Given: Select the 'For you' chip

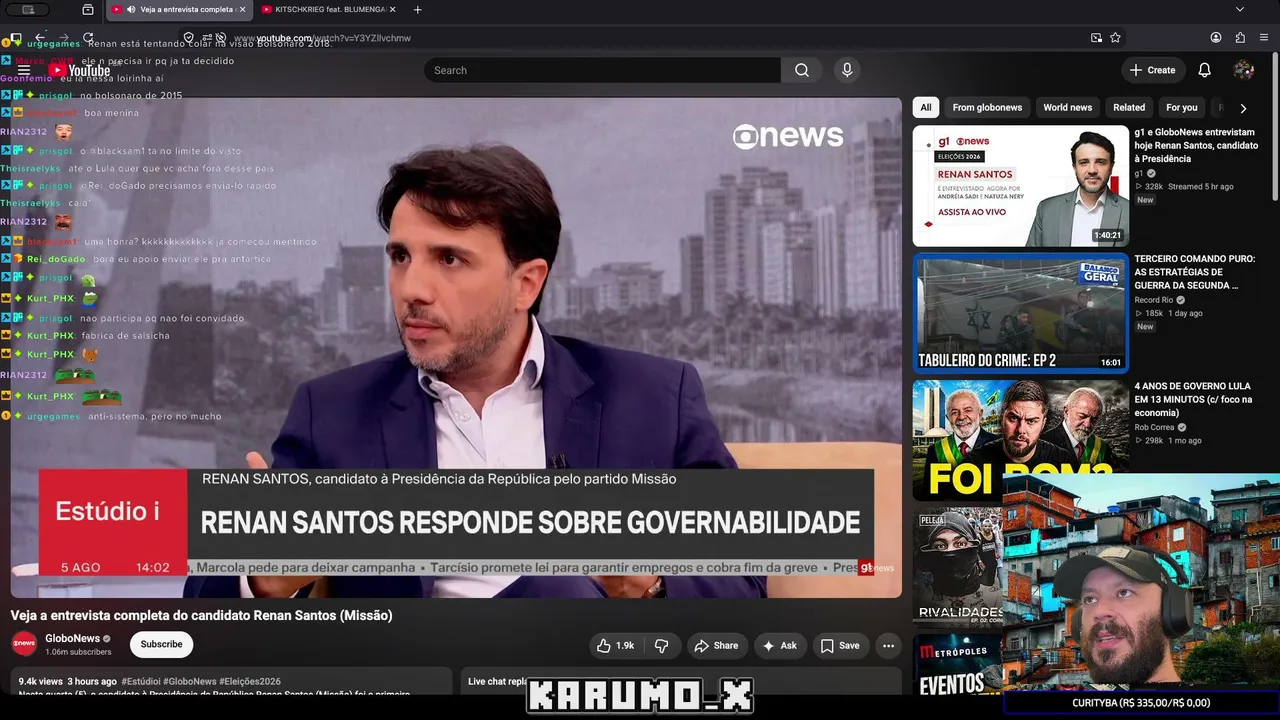Looking at the screenshot, I should coord(1182,108).
